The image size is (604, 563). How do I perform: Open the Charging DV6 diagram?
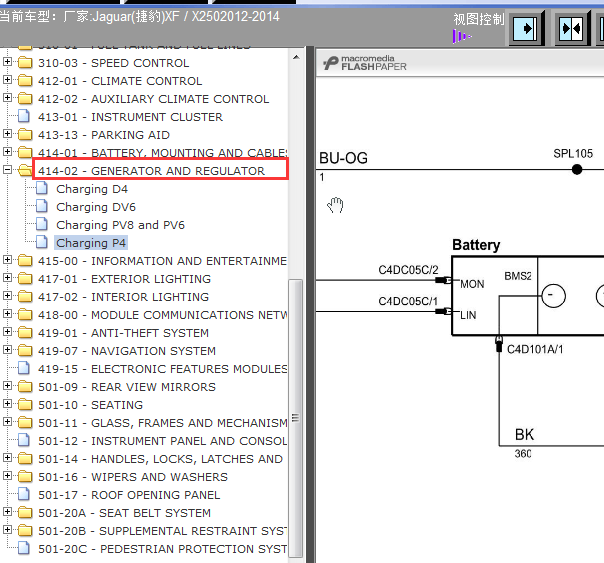[x=96, y=207]
